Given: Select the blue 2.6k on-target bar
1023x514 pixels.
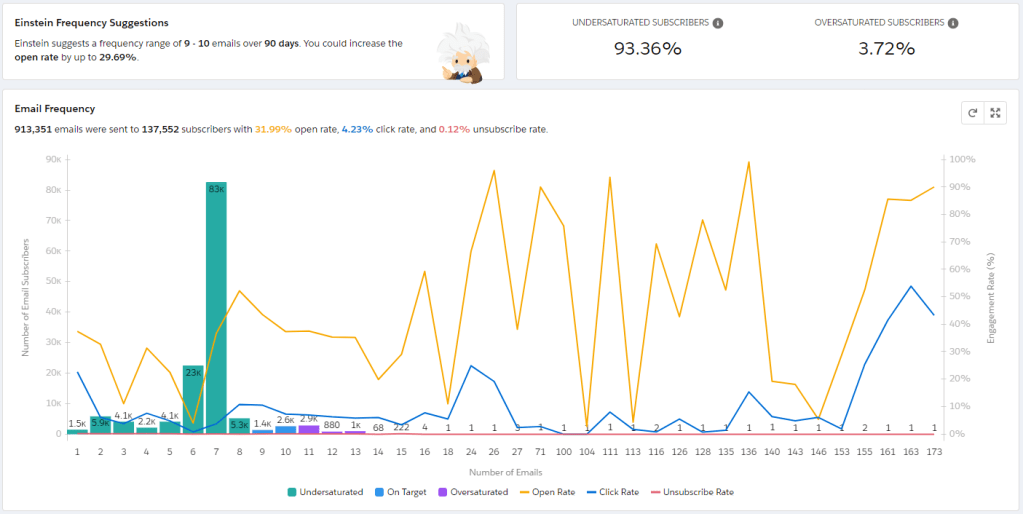Looking at the screenshot, I should [286, 430].
